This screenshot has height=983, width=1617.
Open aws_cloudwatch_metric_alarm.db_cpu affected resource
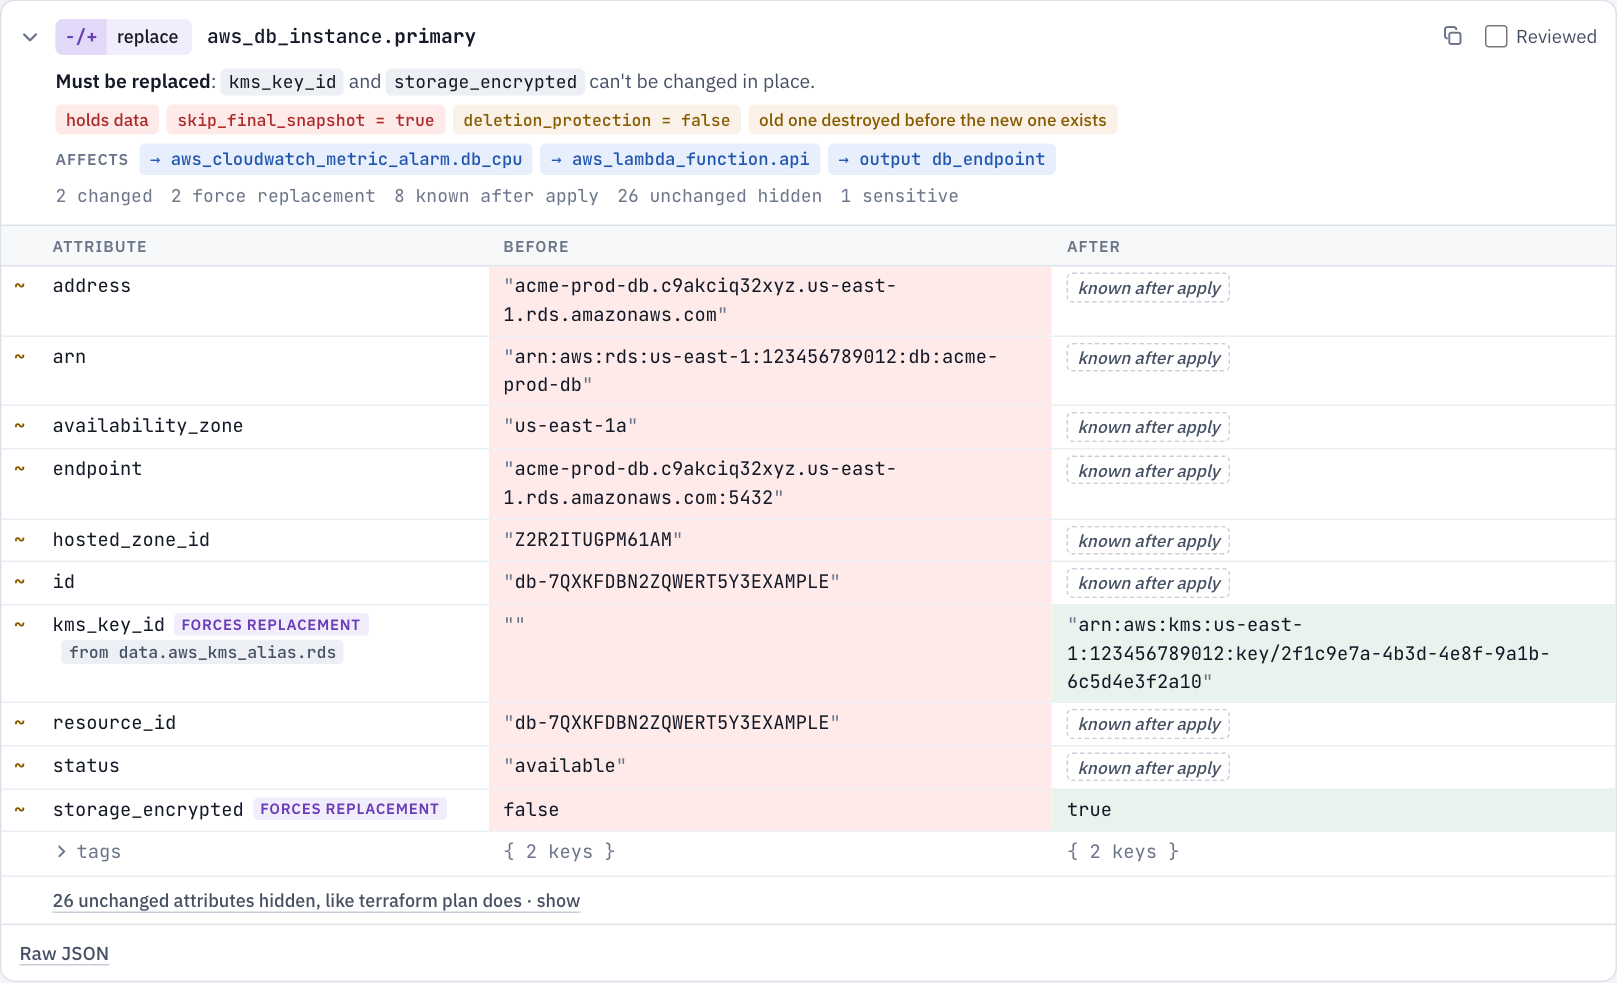336,159
